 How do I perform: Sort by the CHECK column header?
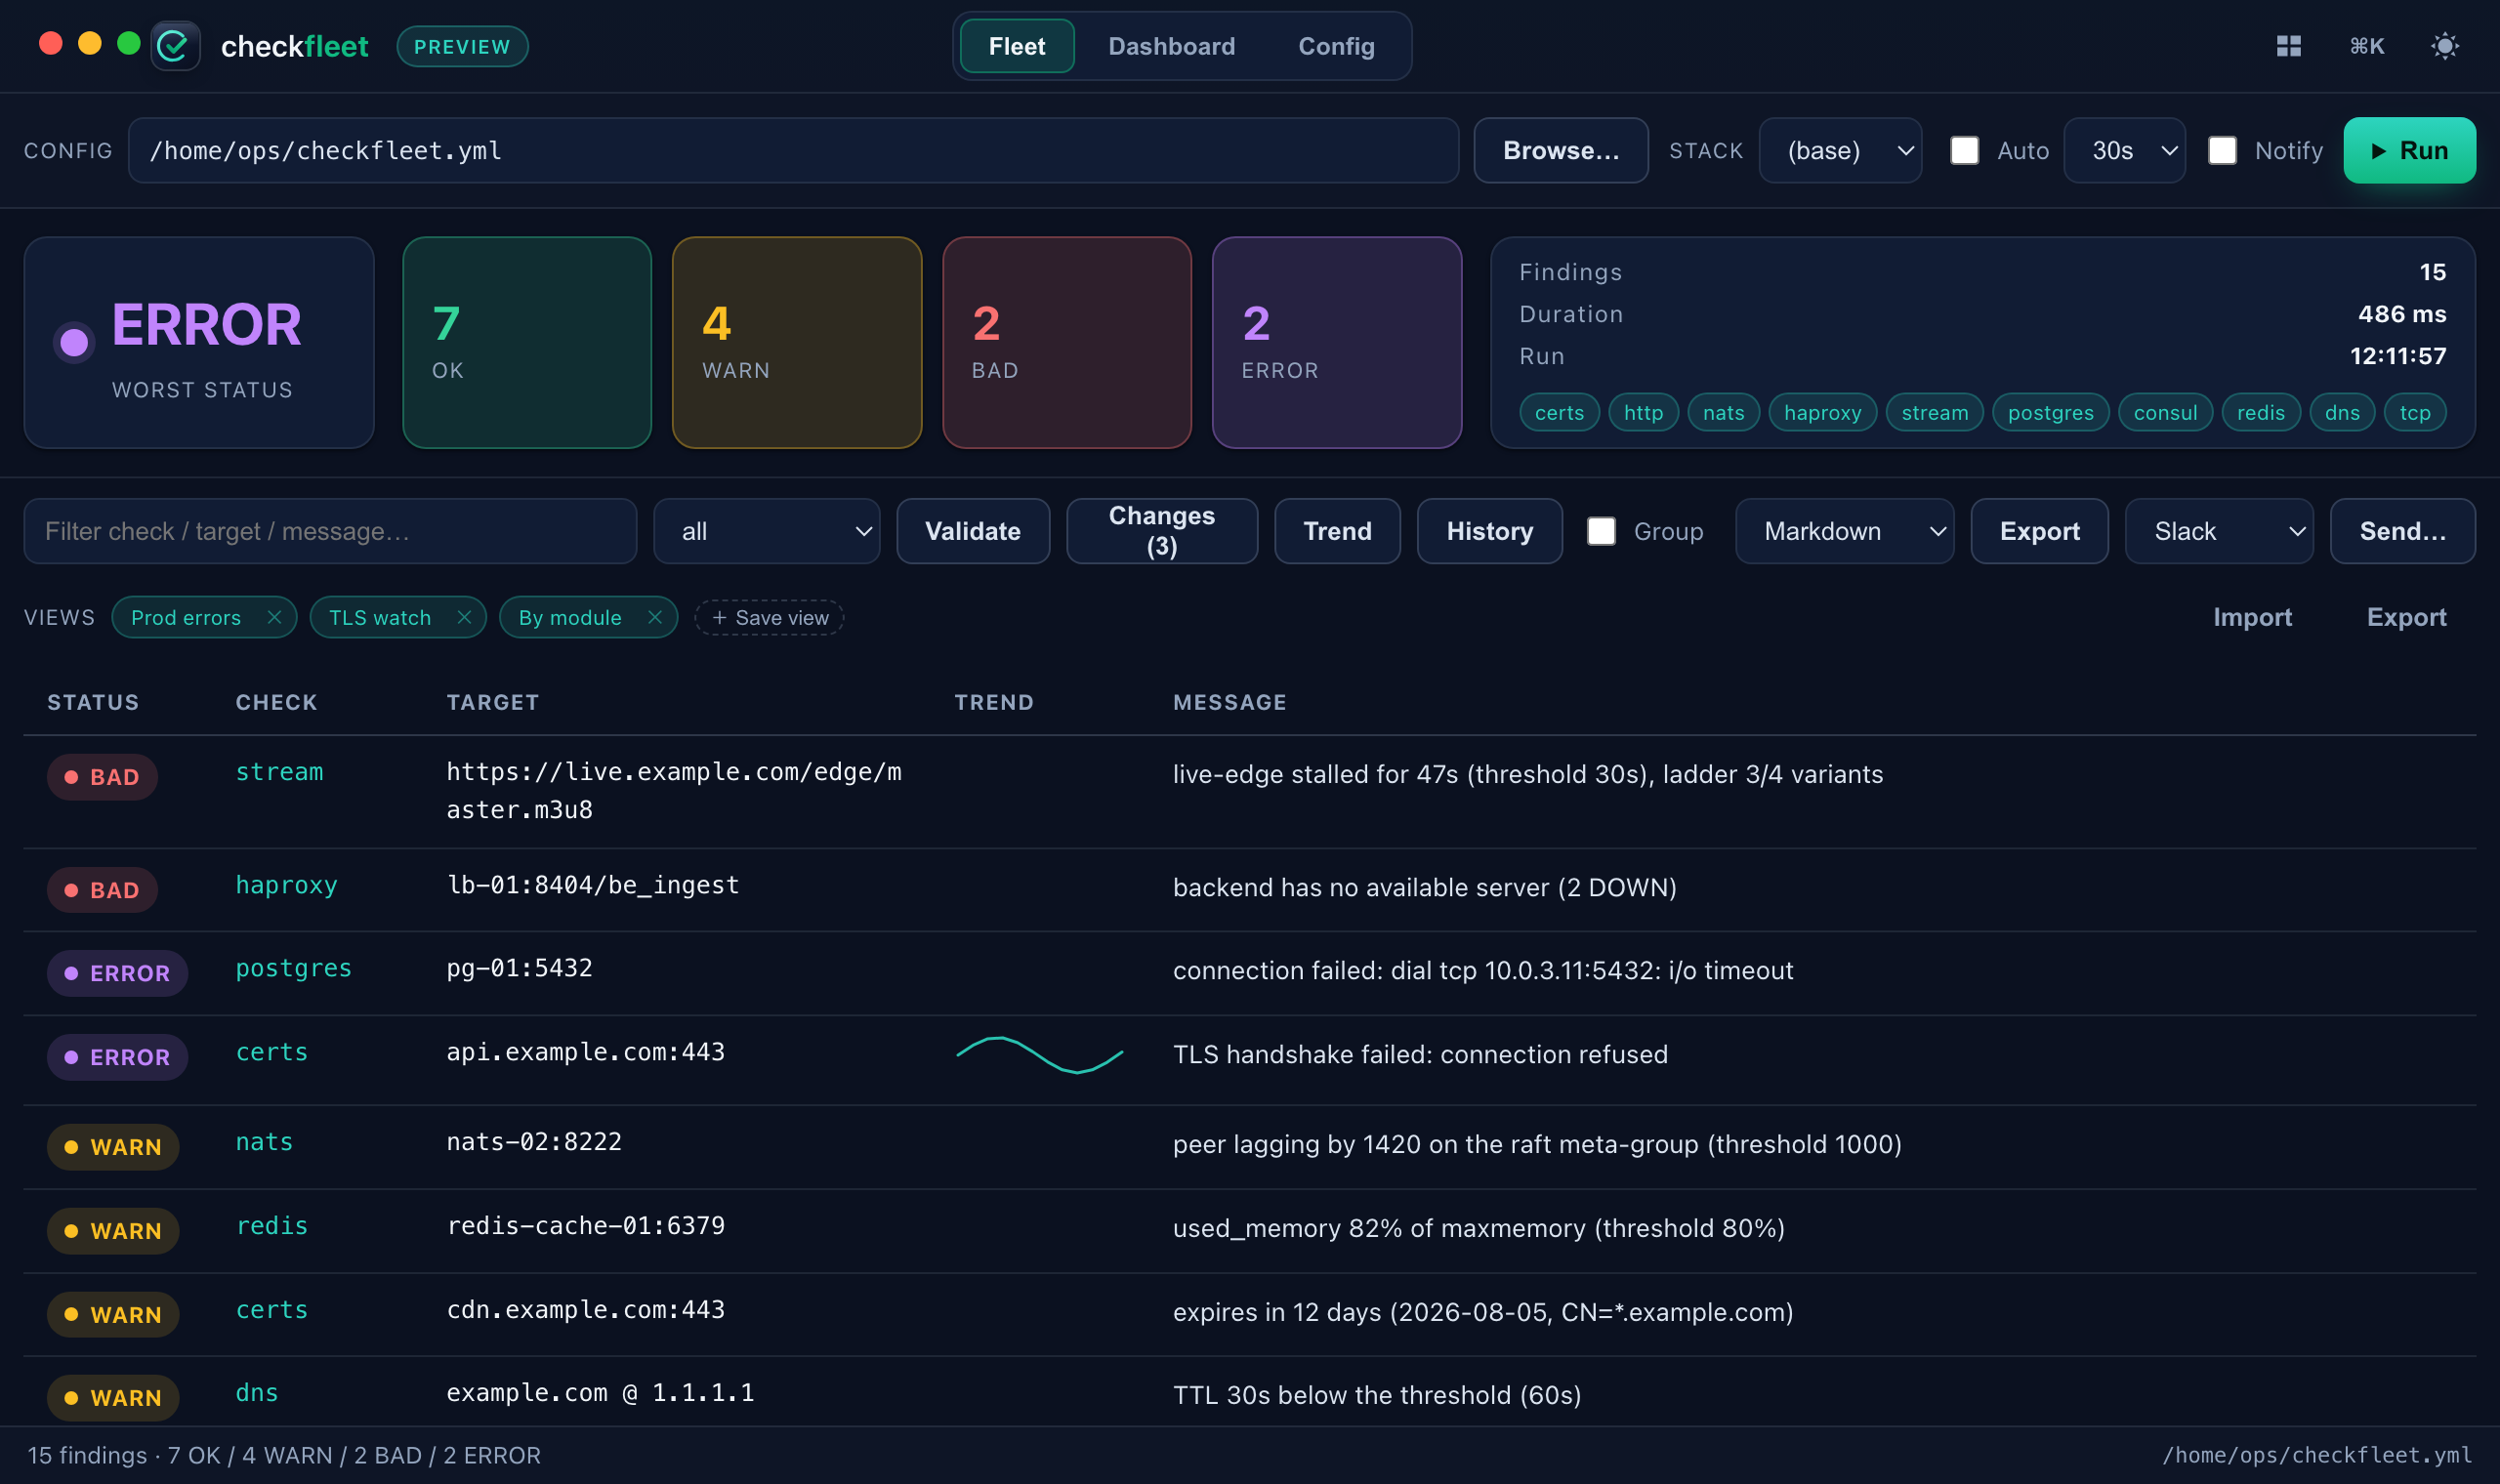coord(276,702)
